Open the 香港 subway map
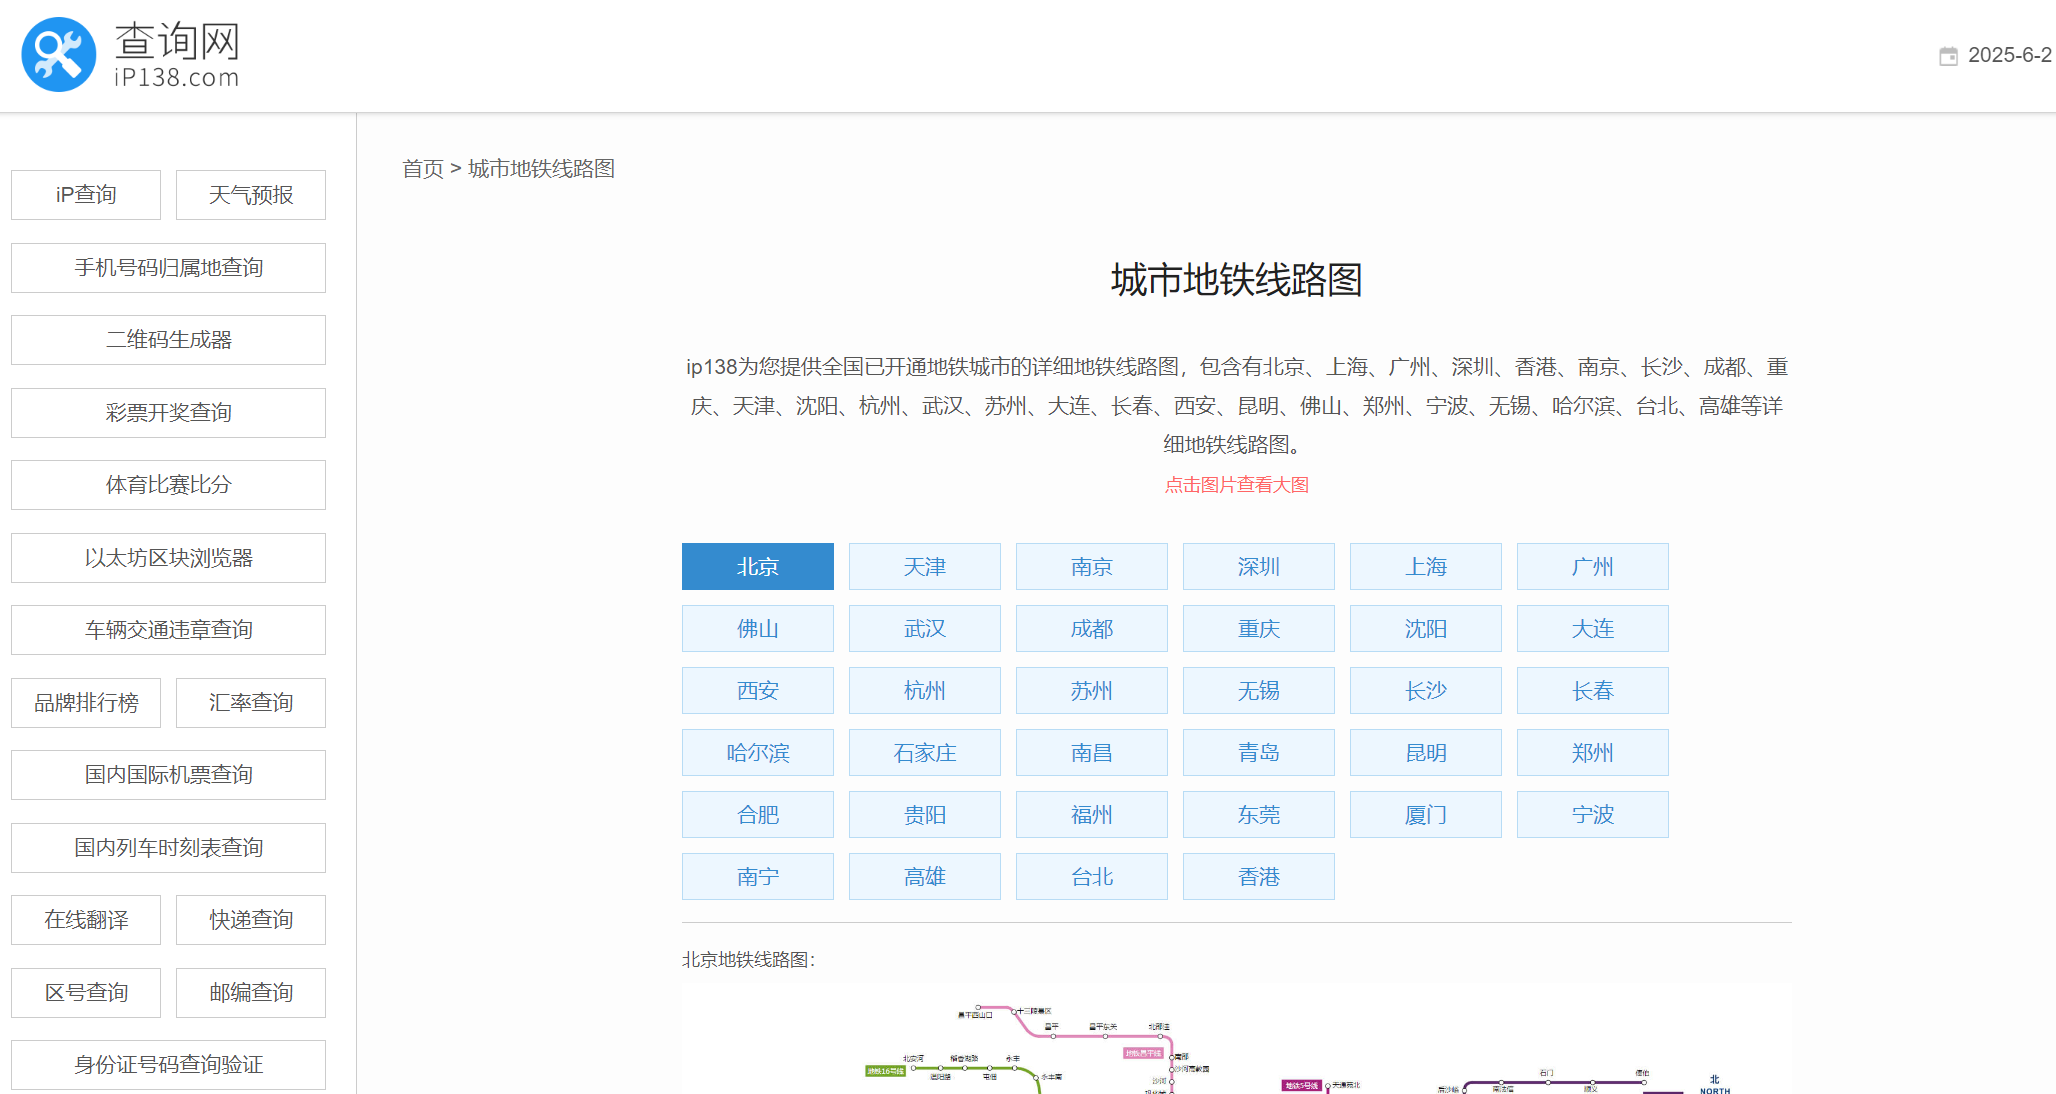The height and width of the screenshot is (1094, 2056). tap(1258, 877)
